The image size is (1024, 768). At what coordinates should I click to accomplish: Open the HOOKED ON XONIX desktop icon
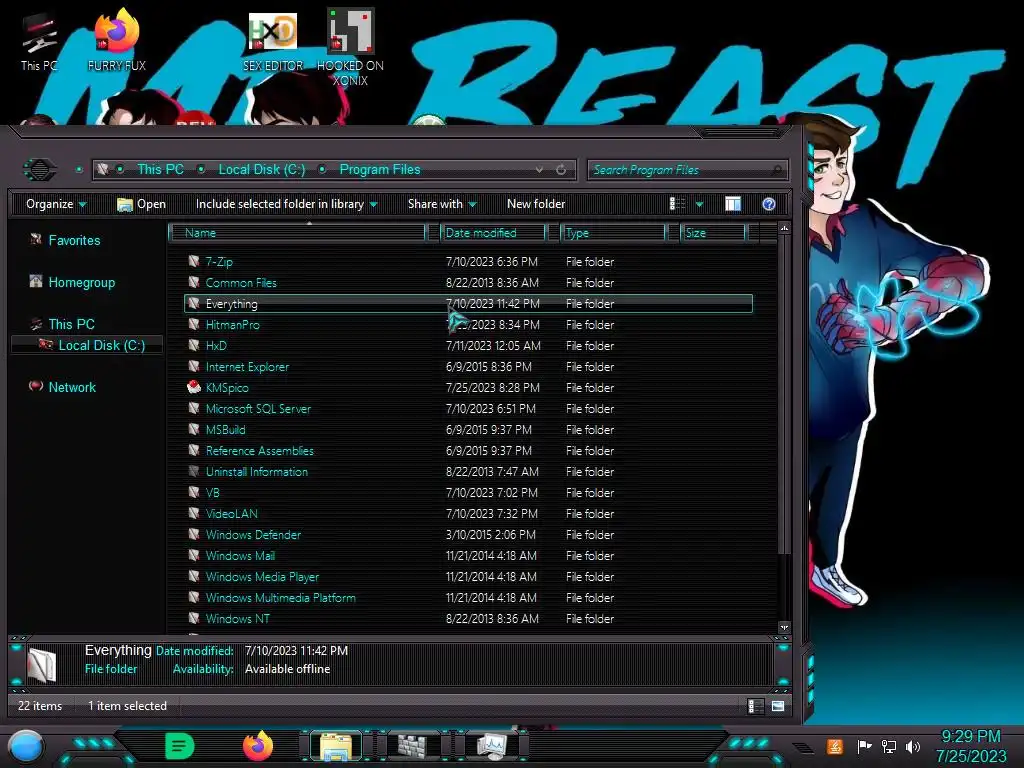[x=350, y=47]
